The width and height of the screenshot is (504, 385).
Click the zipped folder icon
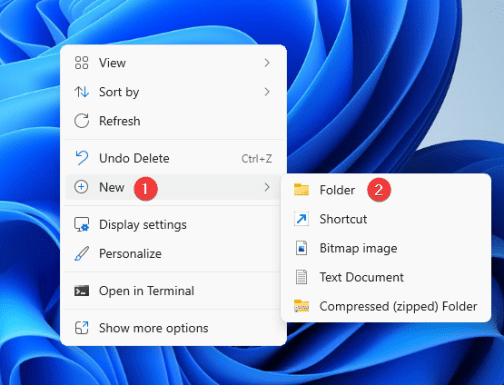[301, 306]
